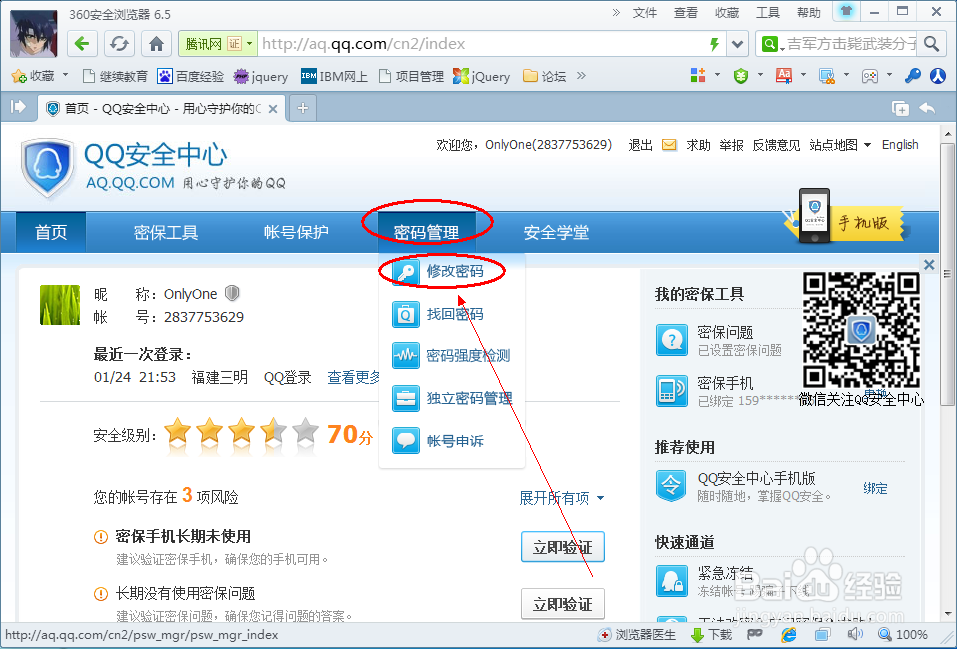Open the IBM网上 bookmark
Viewport: 957px width, 649px height.
pyautogui.click(x=334, y=76)
